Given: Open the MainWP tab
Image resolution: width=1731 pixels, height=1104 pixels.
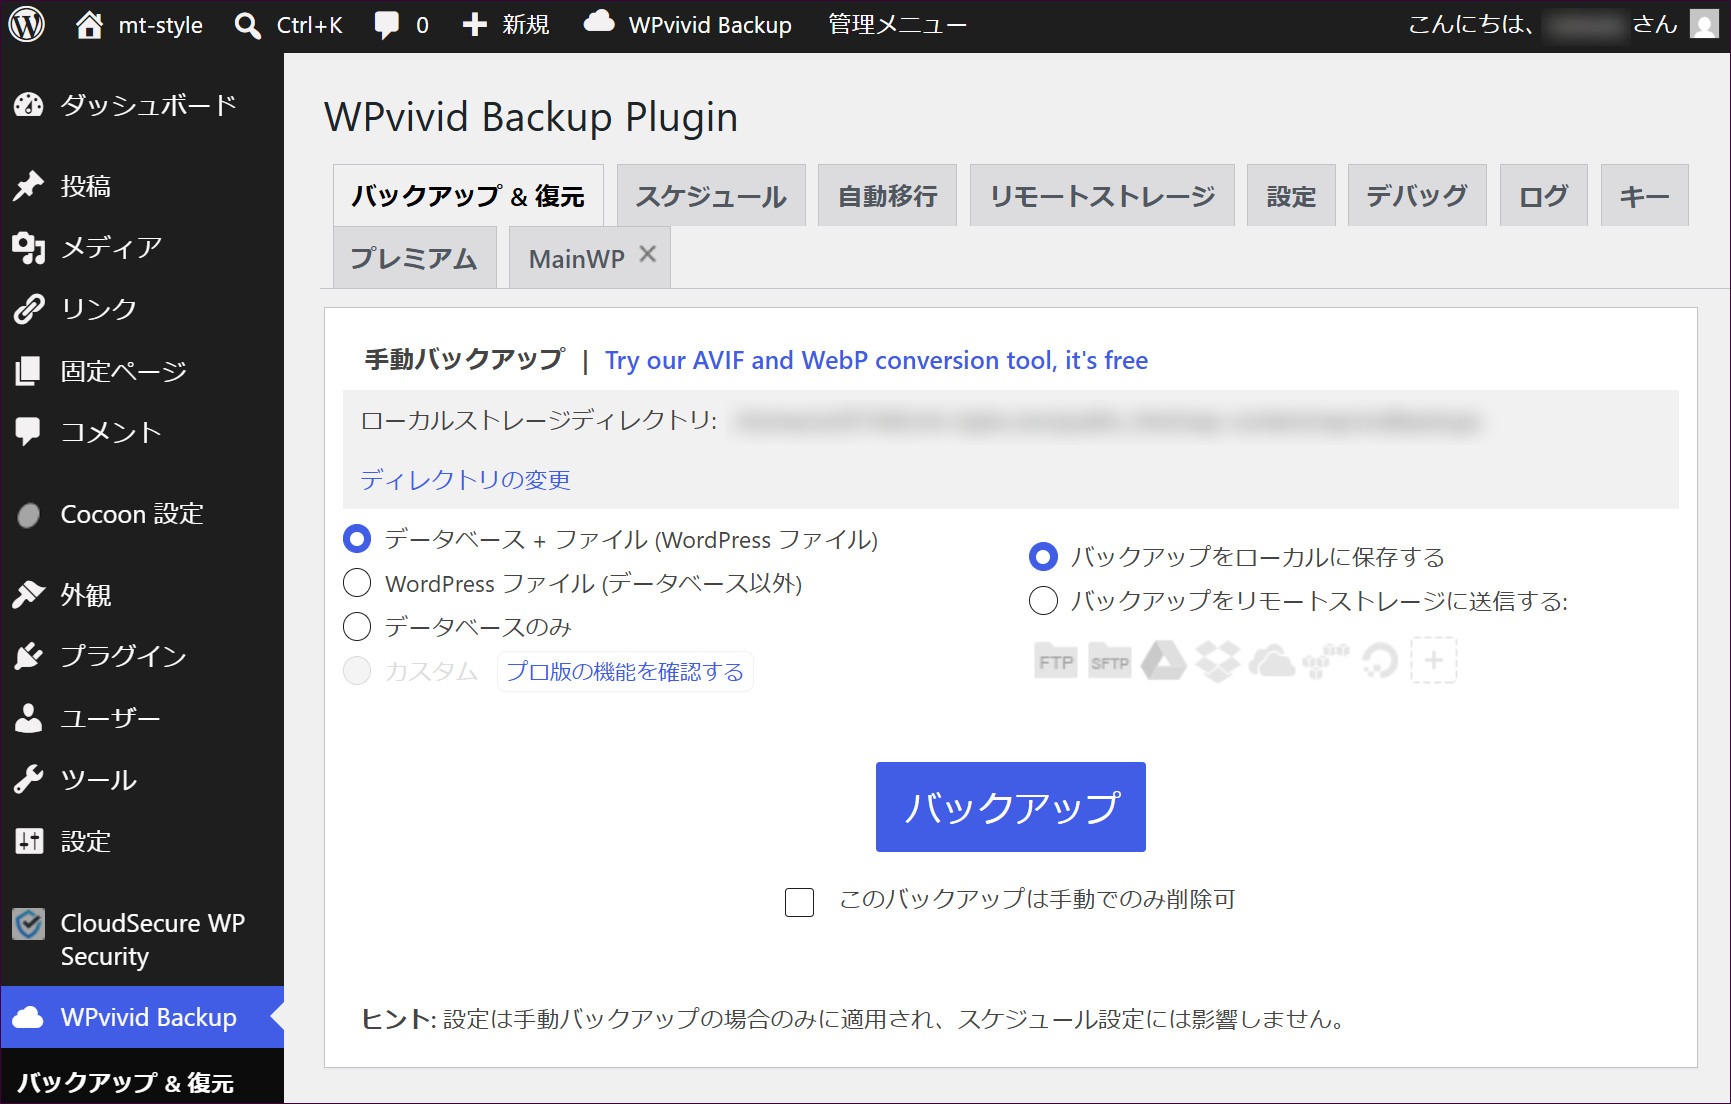Looking at the screenshot, I should (x=576, y=259).
